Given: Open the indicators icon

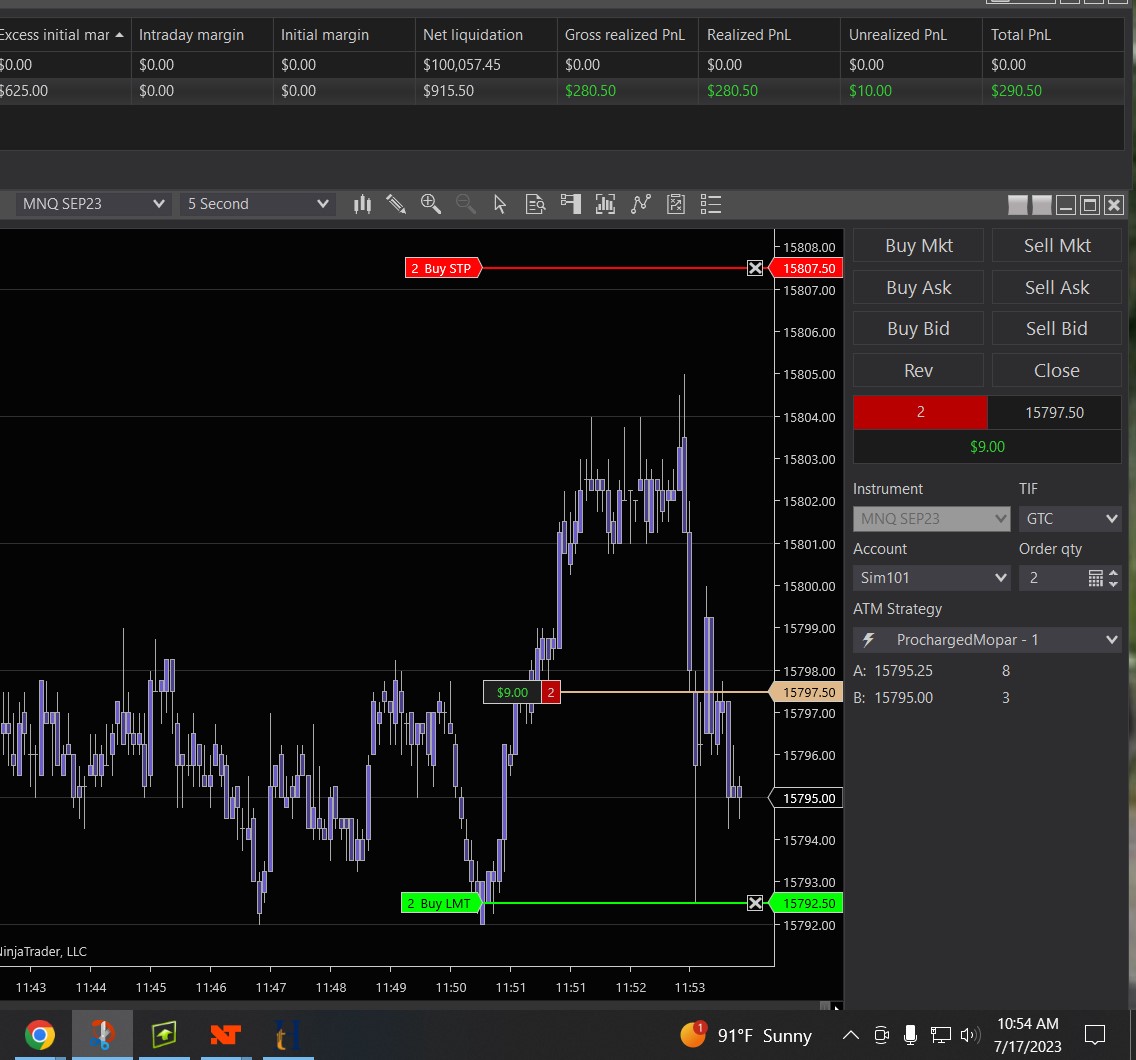Looking at the screenshot, I should 605,204.
